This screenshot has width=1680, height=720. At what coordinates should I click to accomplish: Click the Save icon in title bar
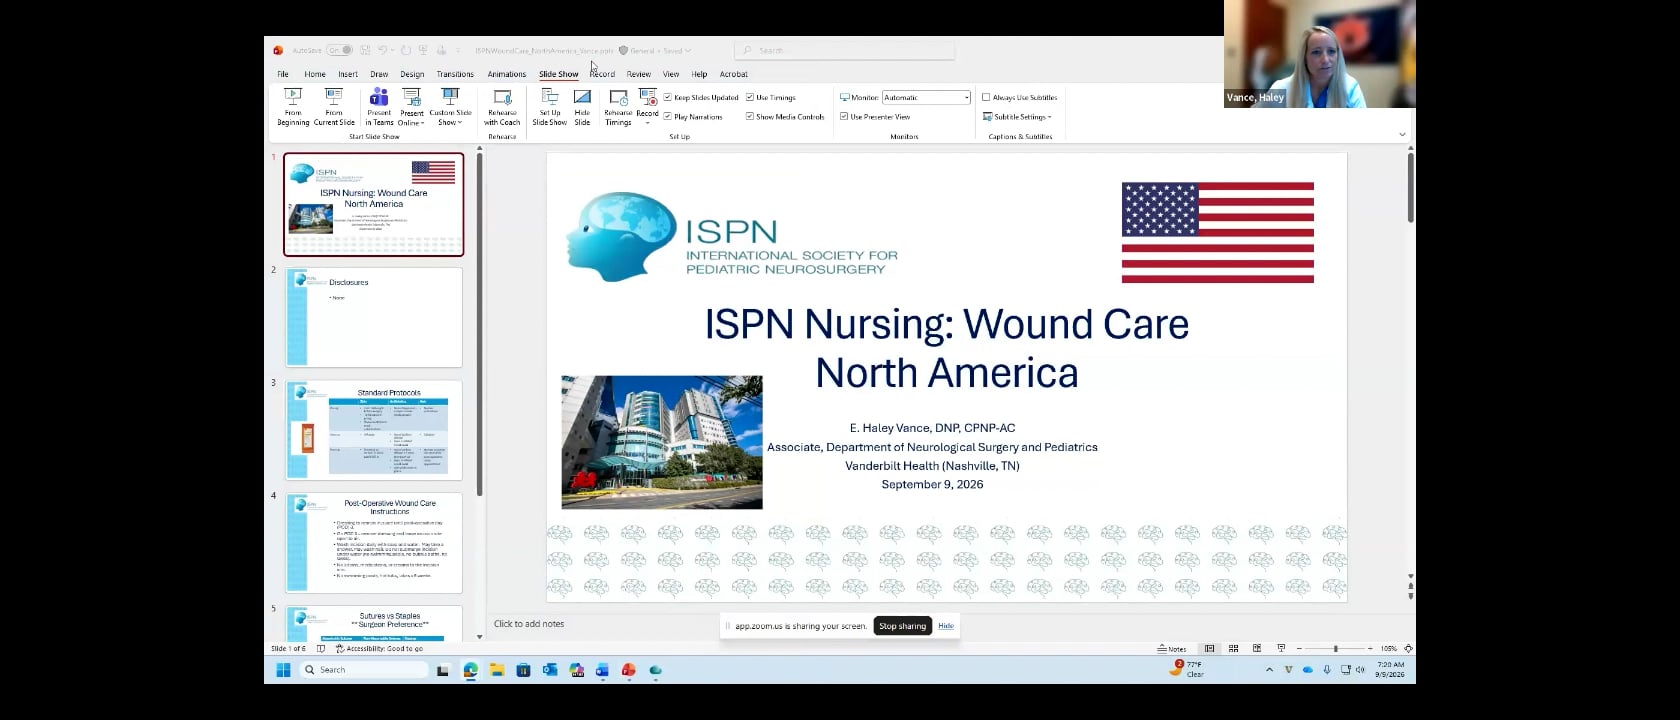366,50
